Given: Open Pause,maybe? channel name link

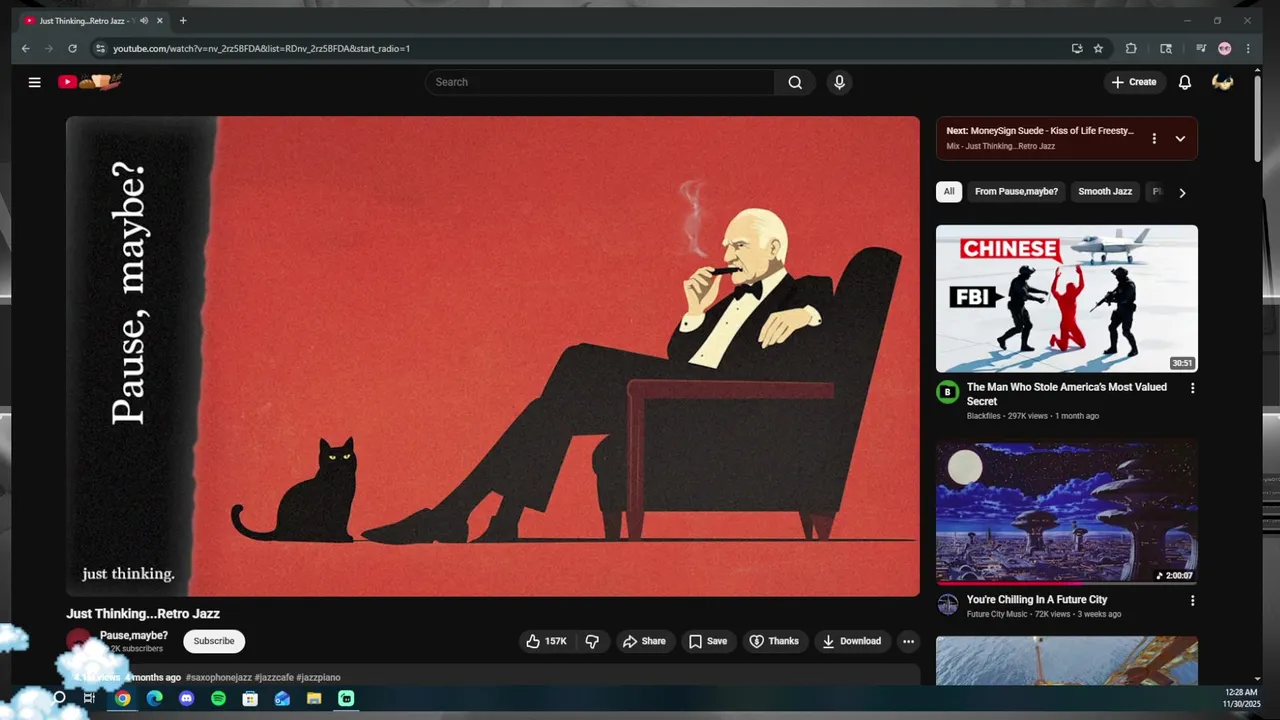Looking at the screenshot, I should [x=134, y=636].
